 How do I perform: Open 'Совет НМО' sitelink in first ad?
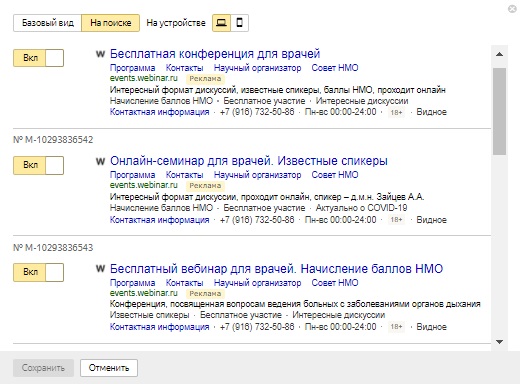pos(335,68)
